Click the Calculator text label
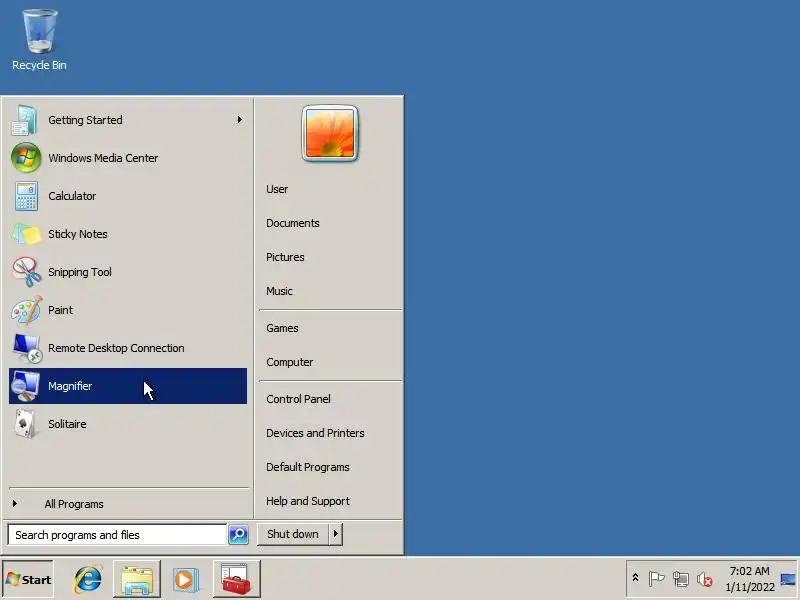 tap(72, 196)
